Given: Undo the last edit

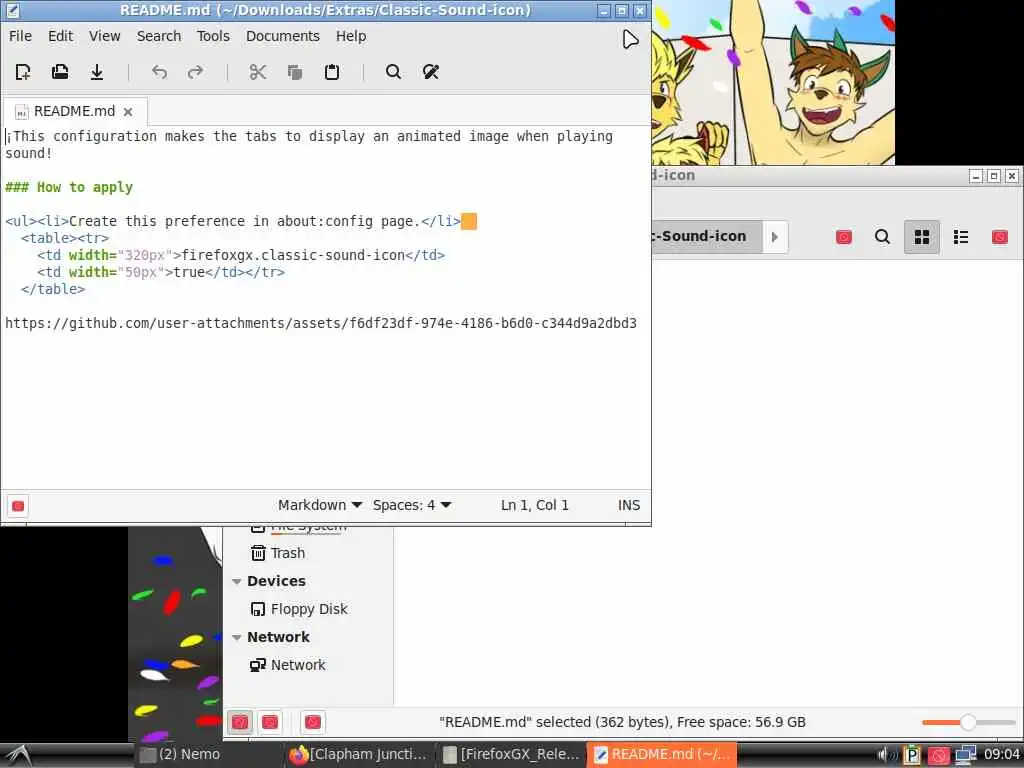Looking at the screenshot, I should click(159, 72).
